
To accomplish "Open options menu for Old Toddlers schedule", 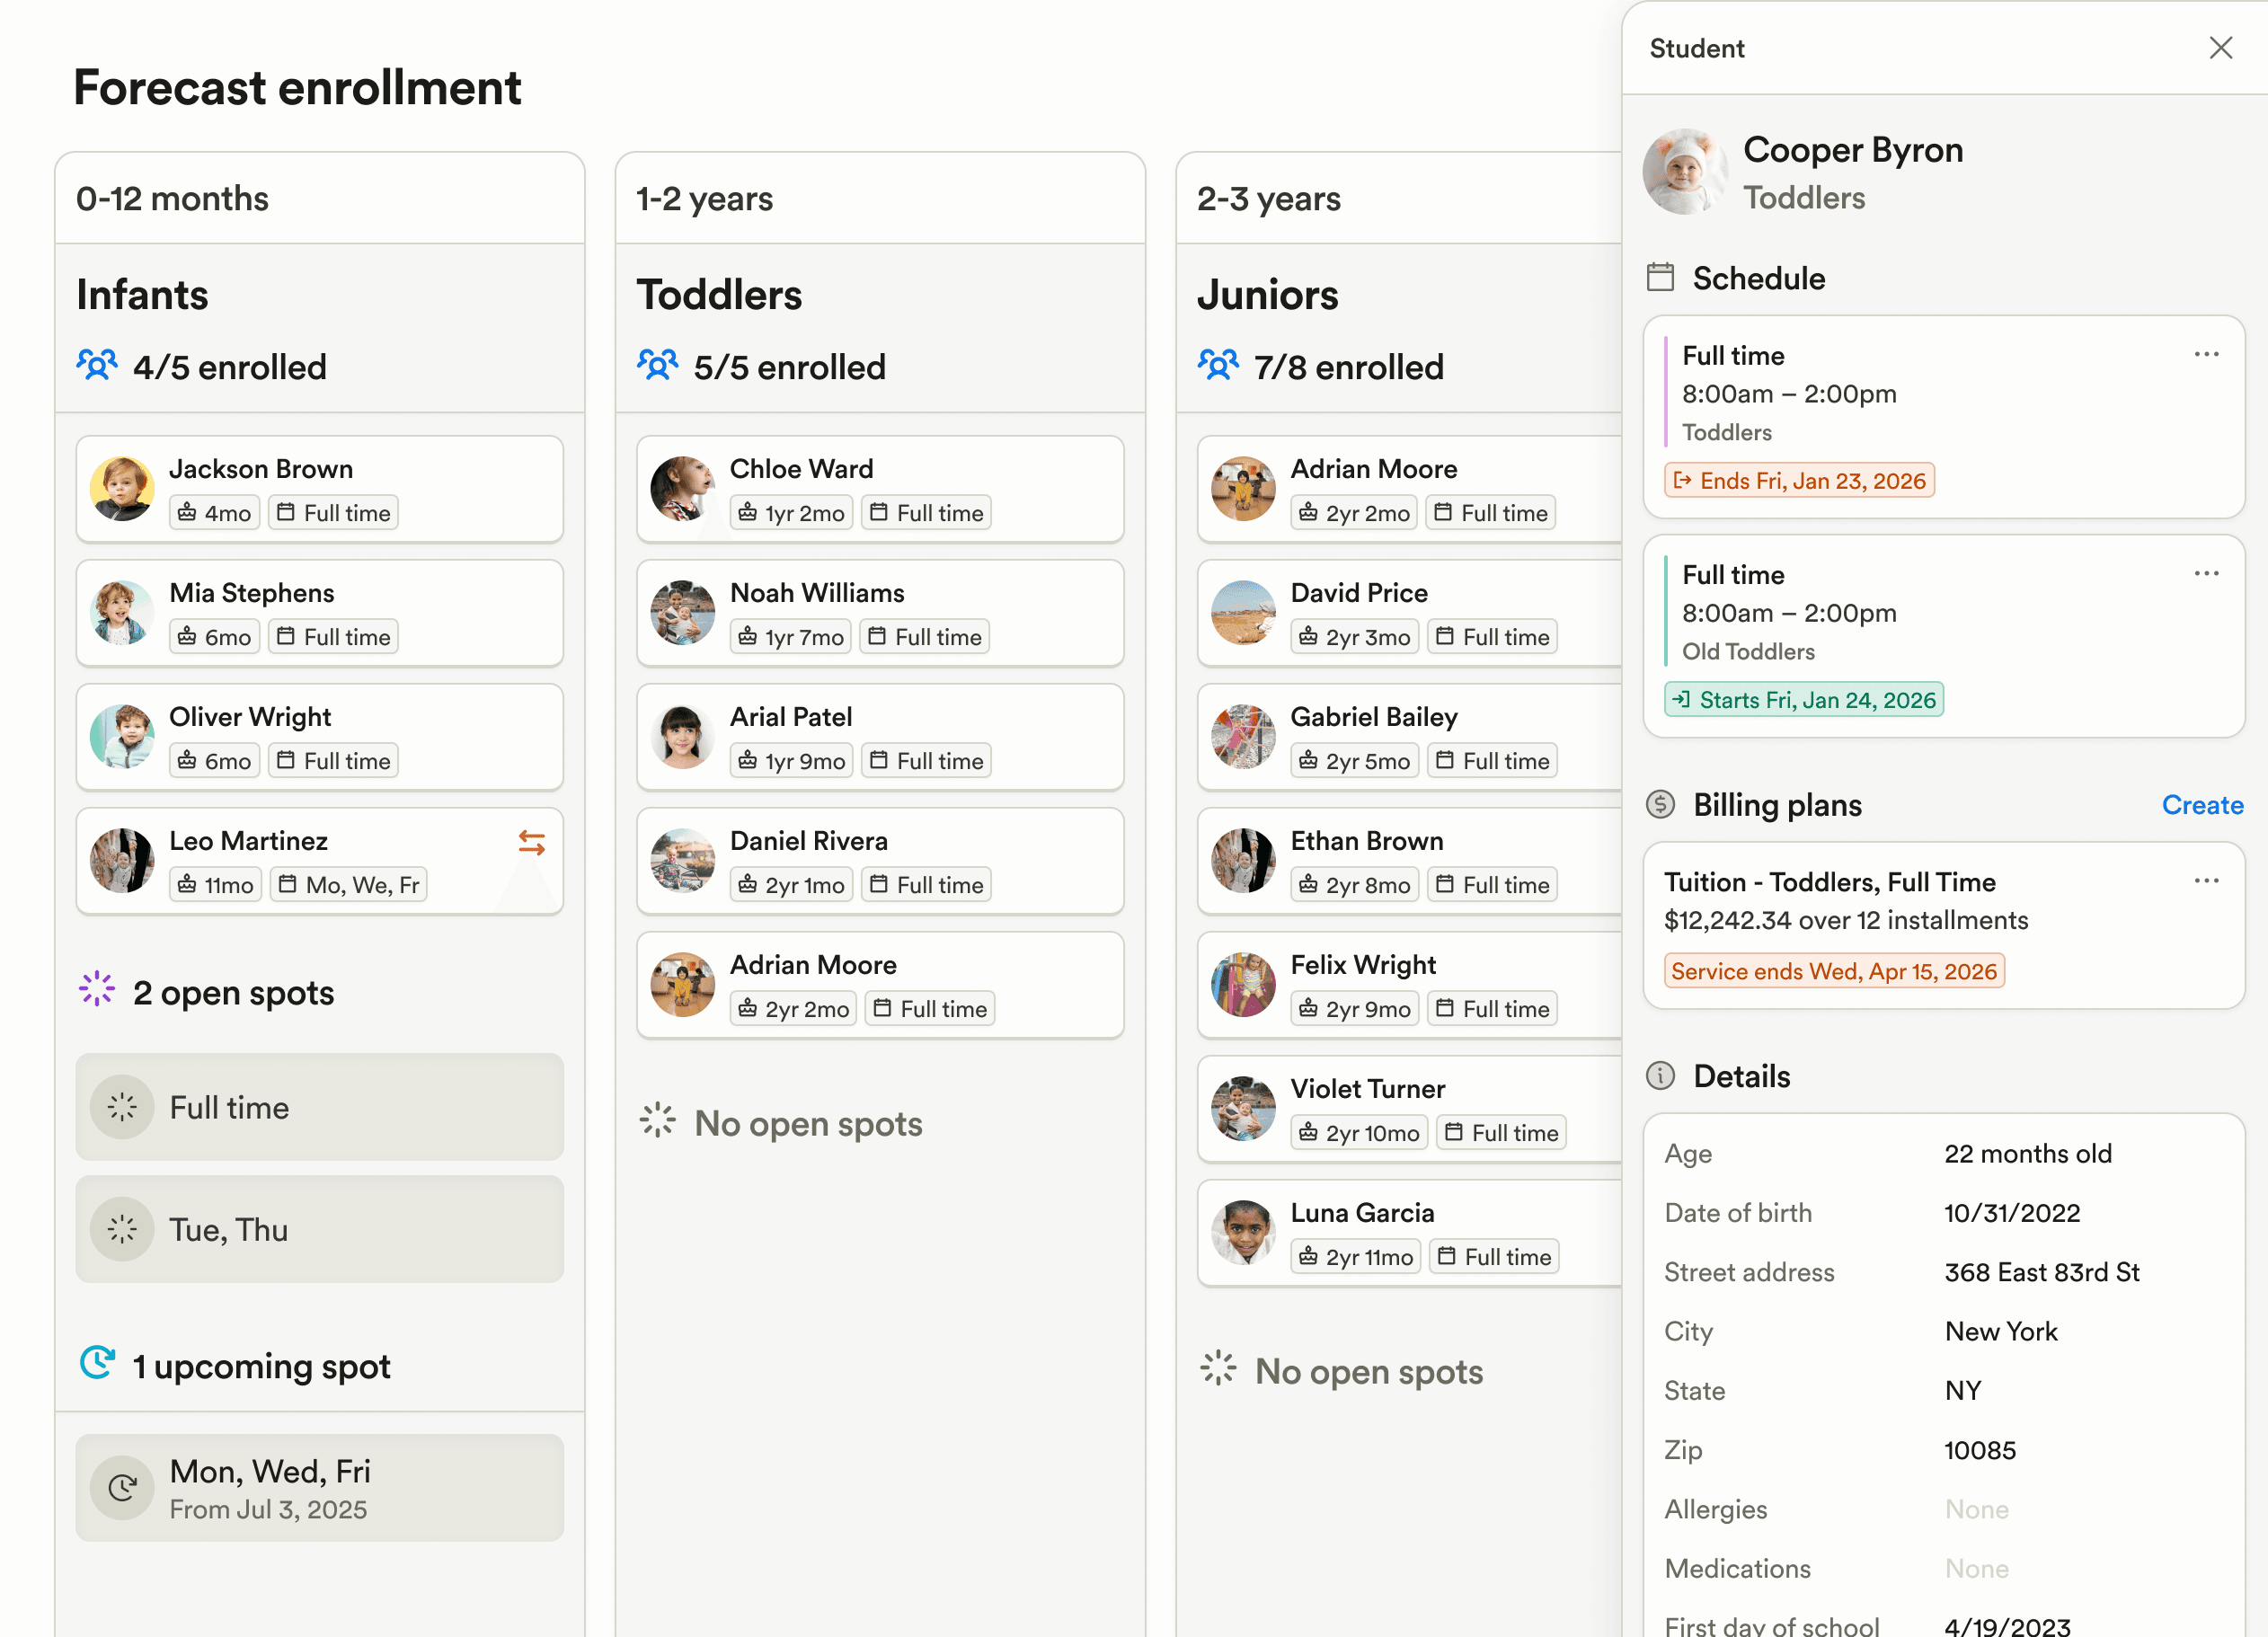I will pos(2205,574).
